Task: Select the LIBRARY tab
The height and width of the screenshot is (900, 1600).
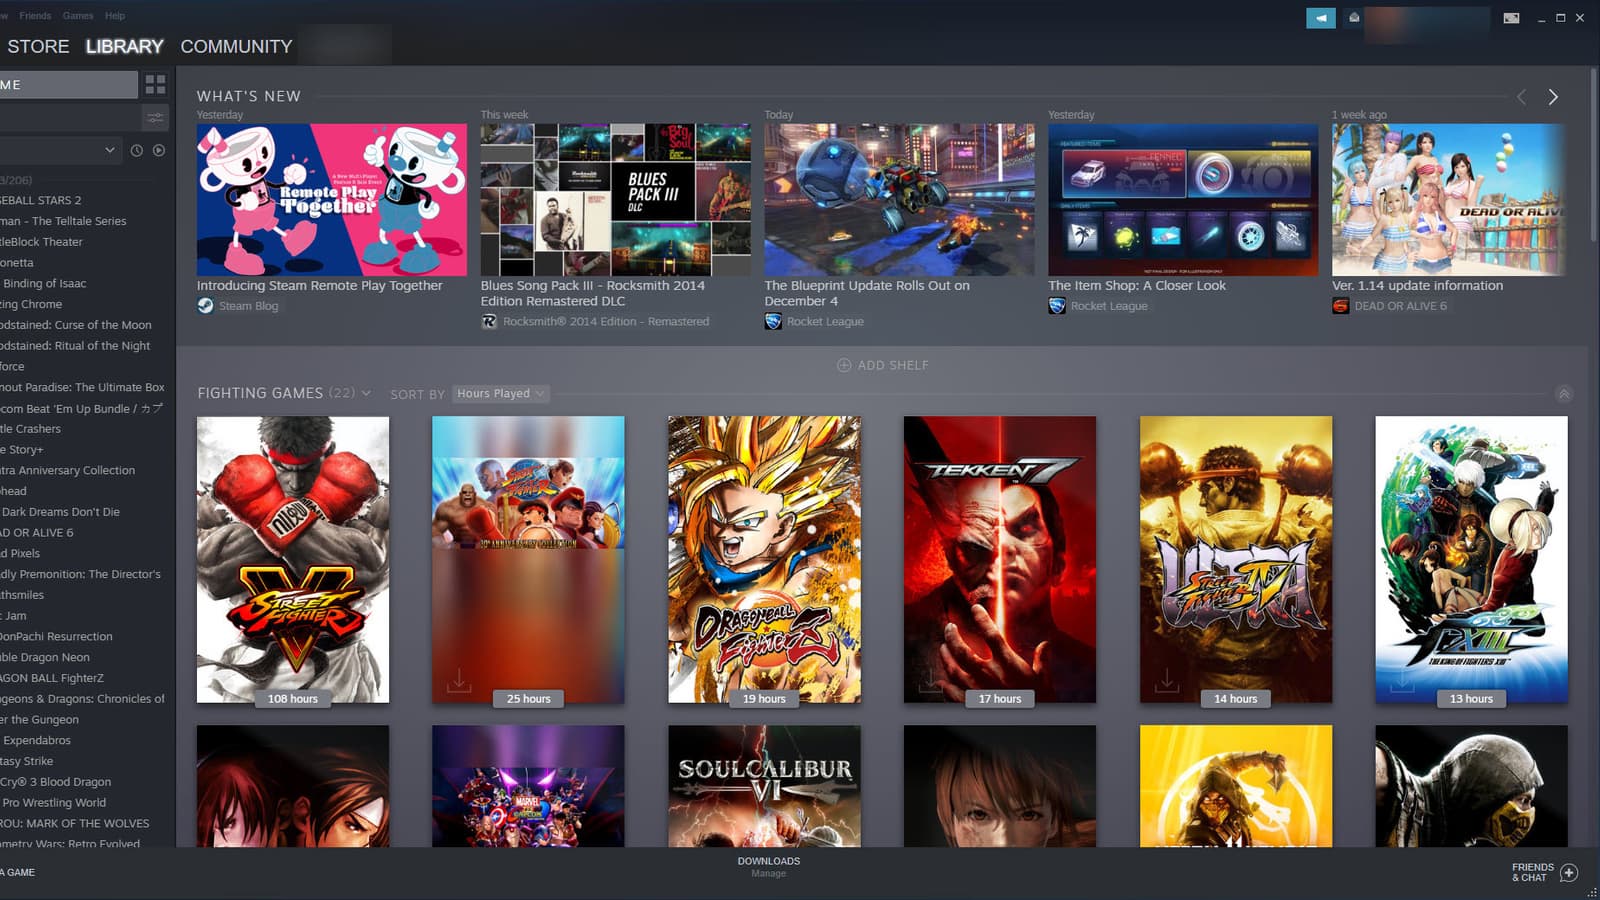Action: (x=124, y=46)
